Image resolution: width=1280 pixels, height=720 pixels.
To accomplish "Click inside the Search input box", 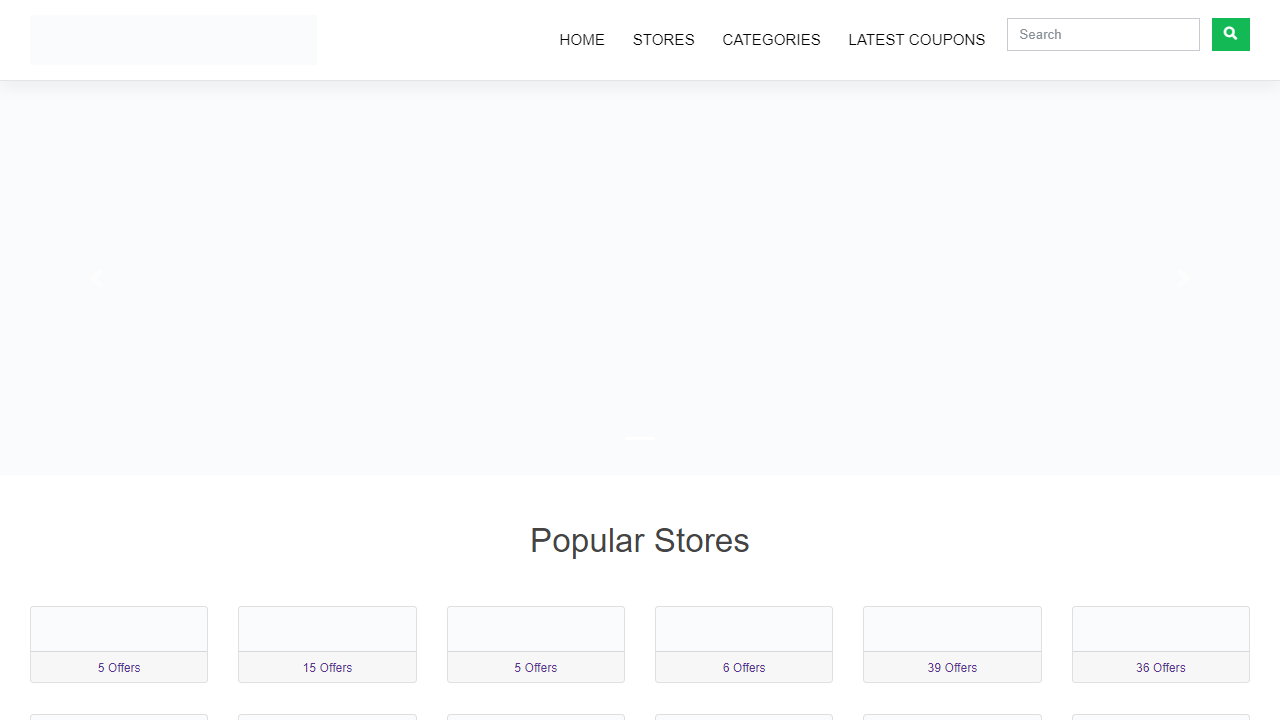I will point(1103,34).
